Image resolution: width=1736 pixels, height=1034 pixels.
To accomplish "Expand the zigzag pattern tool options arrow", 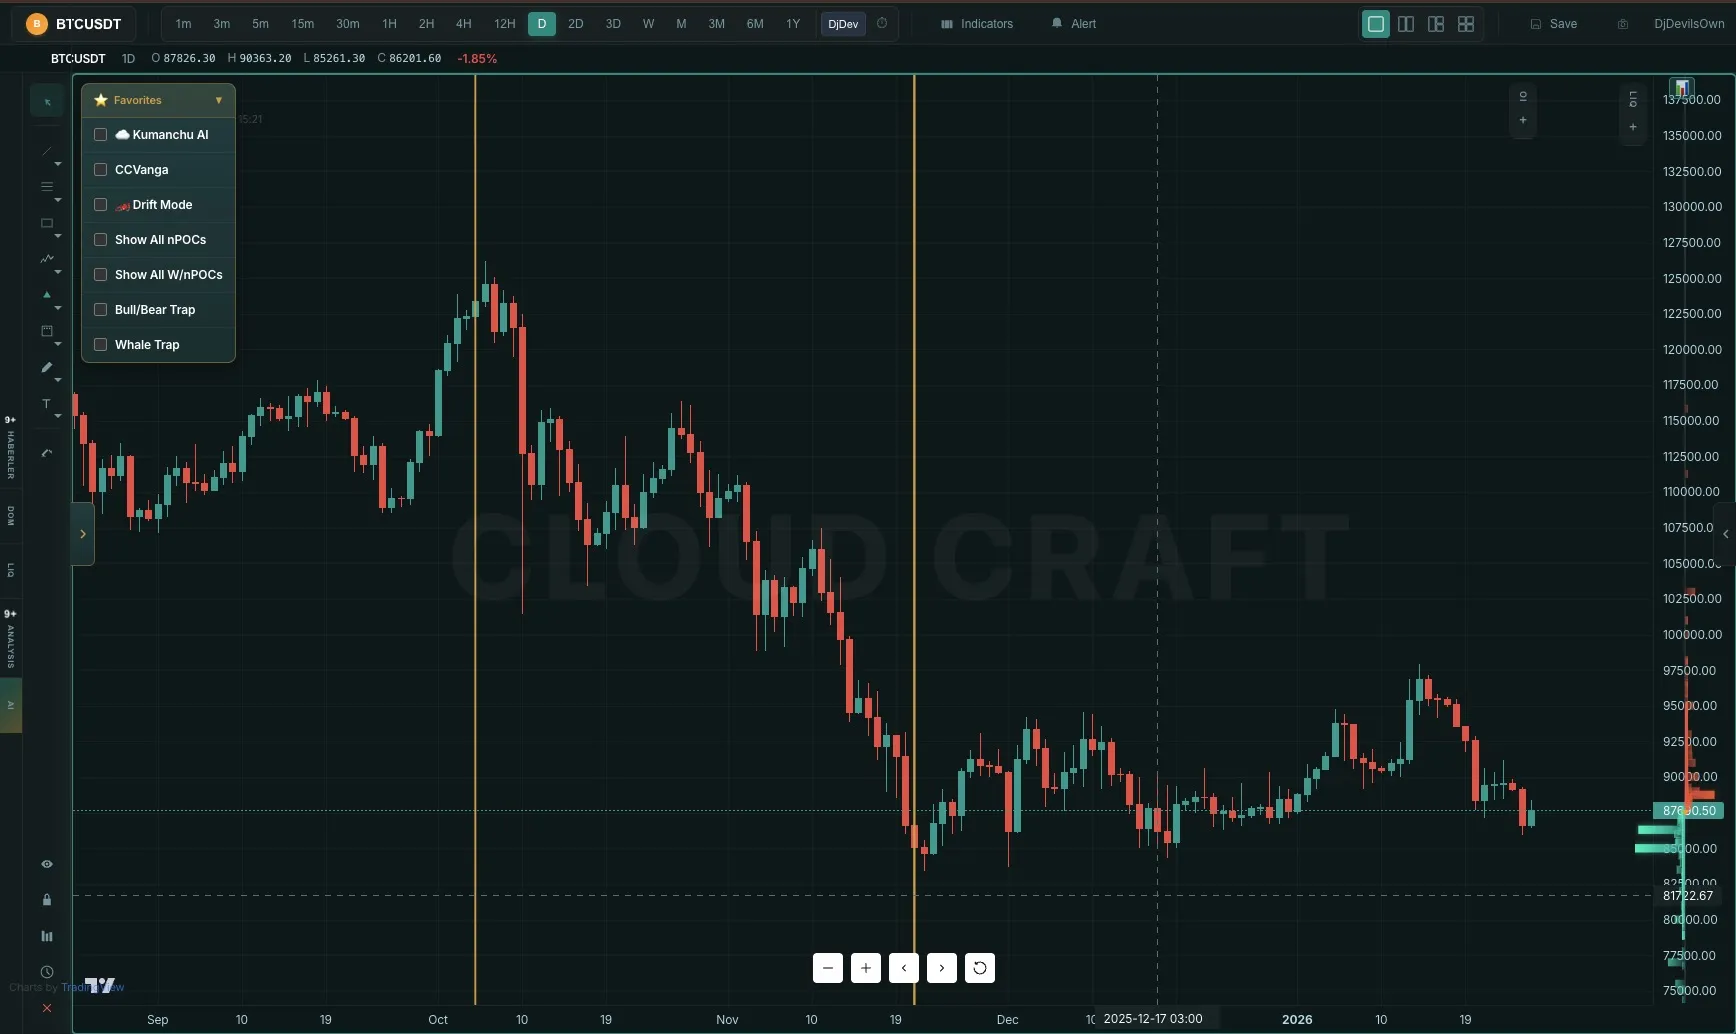I will click(x=58, y=272).
